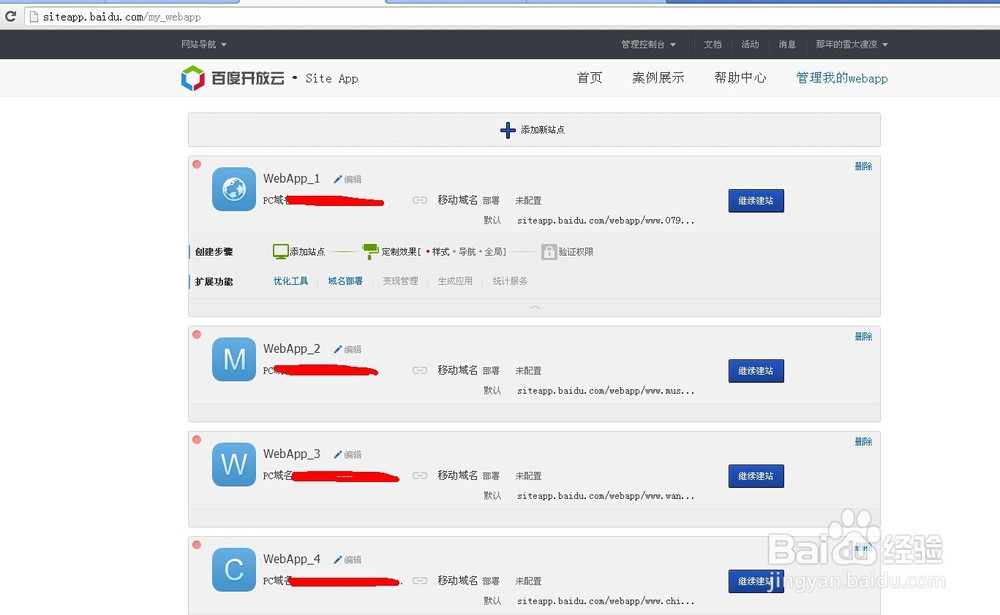Open the WebApp_1 globe app icon
1000x615 pixels.
[x=234, y=189]
